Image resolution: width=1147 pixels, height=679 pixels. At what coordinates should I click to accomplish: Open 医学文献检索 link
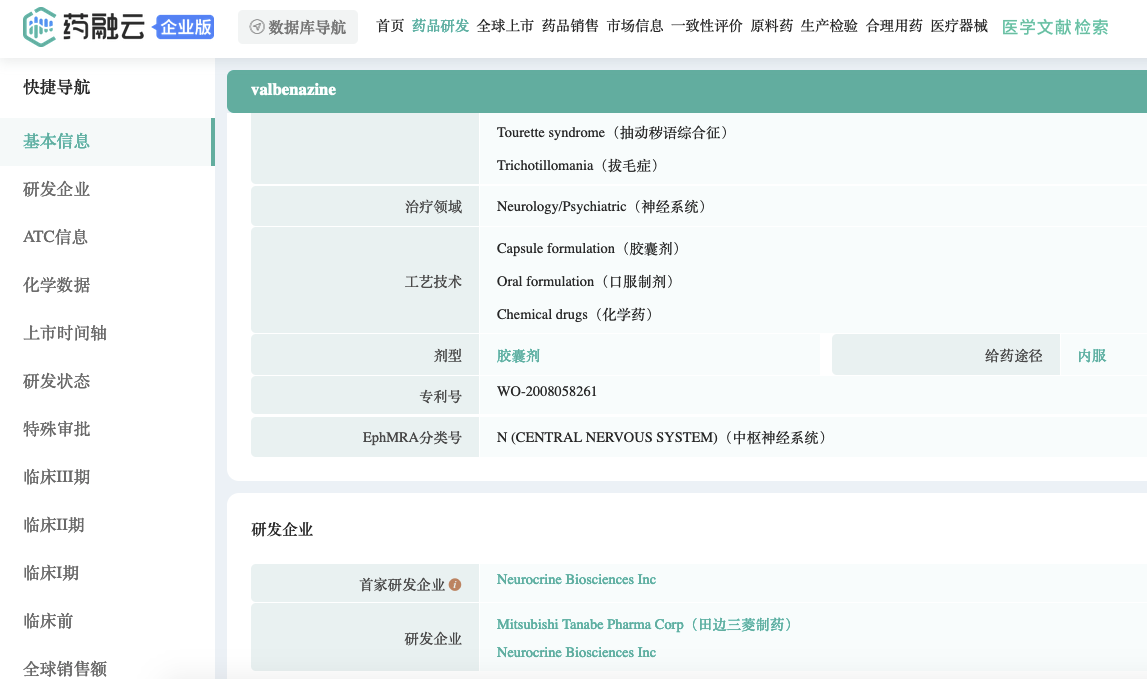(x=1055, y=28)
